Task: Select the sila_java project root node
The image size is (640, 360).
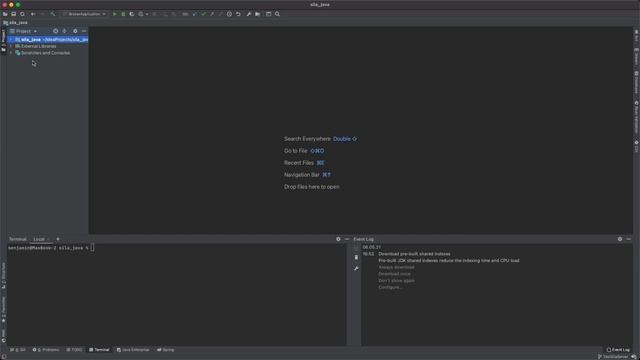Action: click(48, 40)
